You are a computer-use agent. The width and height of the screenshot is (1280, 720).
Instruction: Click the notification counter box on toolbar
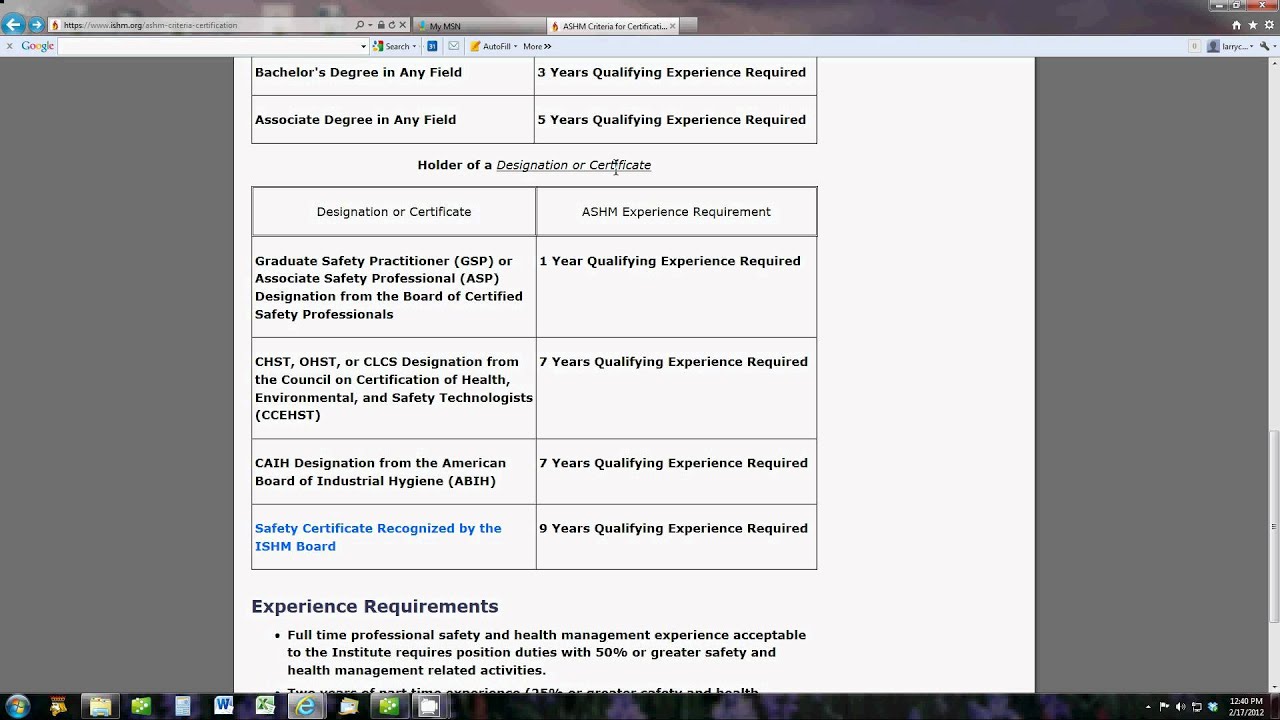[x=1194, y=46]
